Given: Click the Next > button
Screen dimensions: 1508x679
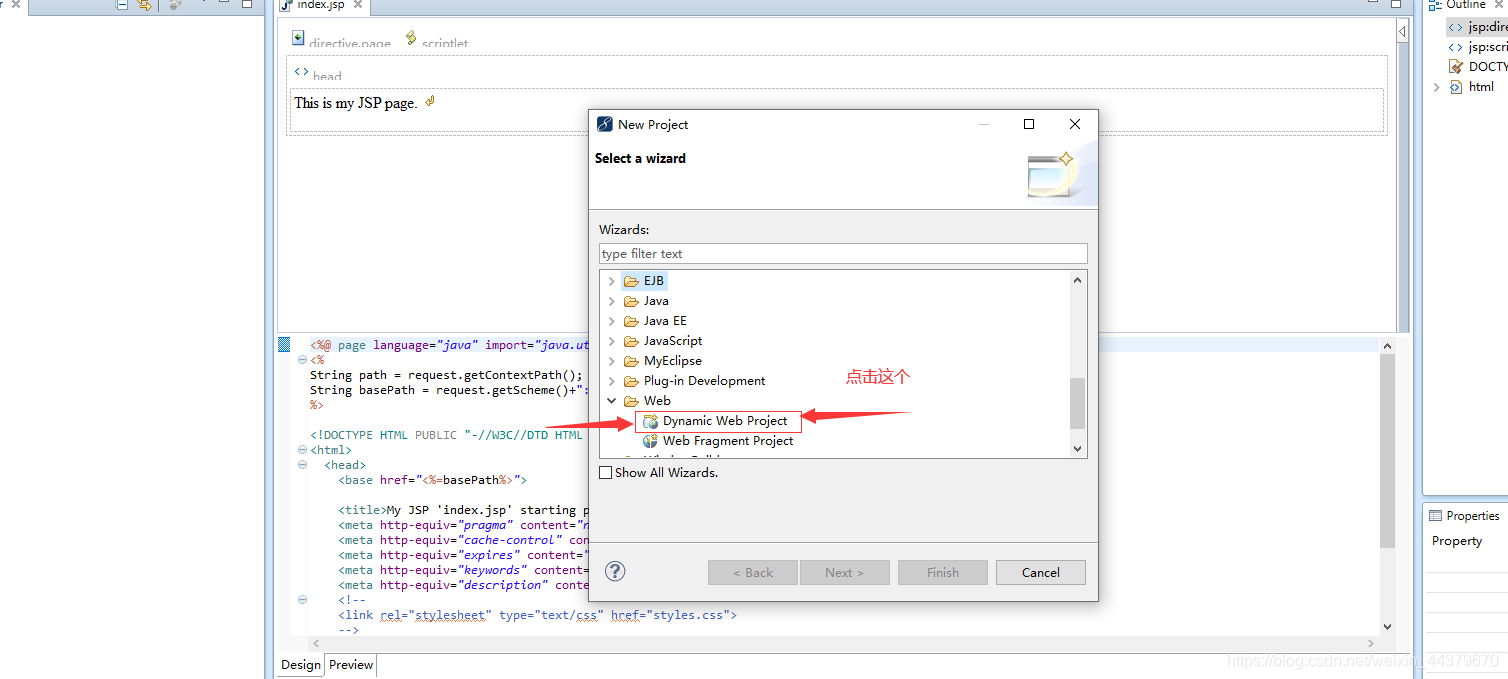Looking at the screenshot, I should pyautogui.click(x=844, y=573).
